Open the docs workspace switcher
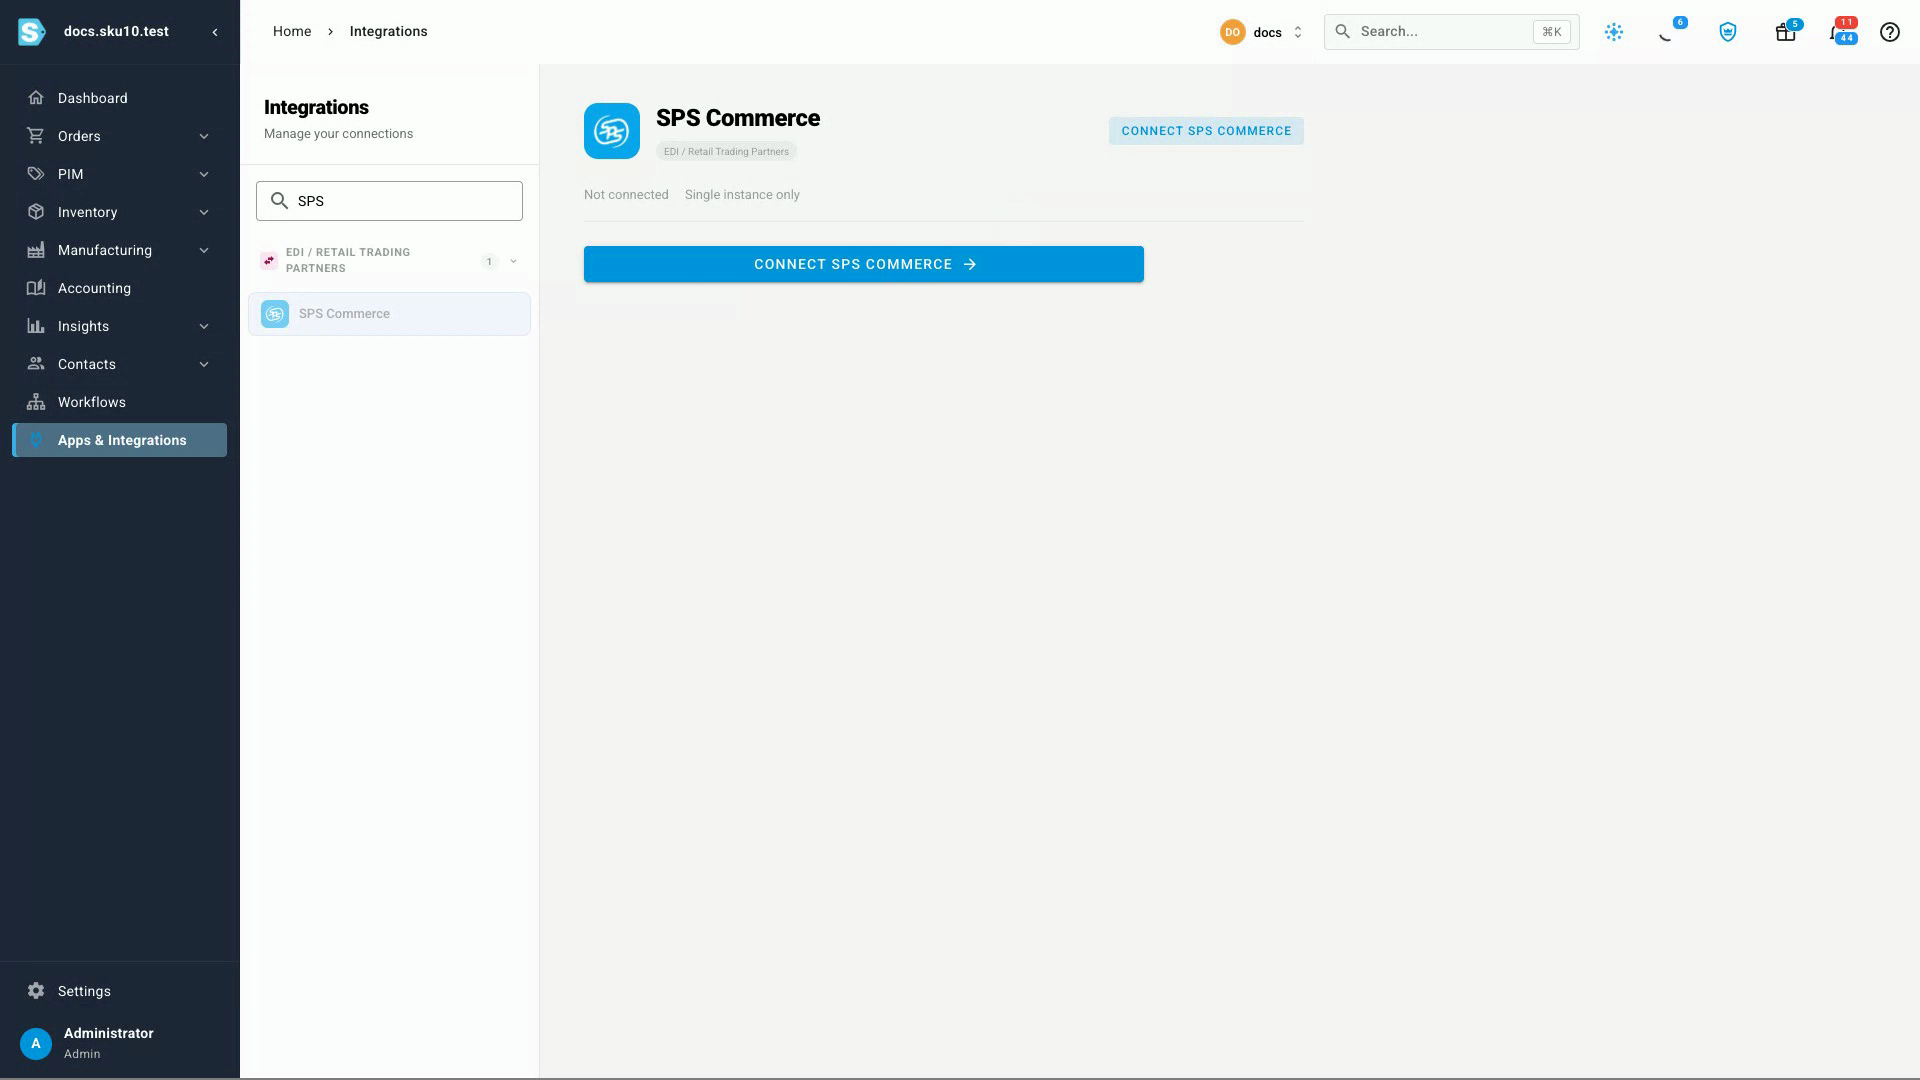The width and height of the screenshot is (1920, 1080). [1262, 32]
